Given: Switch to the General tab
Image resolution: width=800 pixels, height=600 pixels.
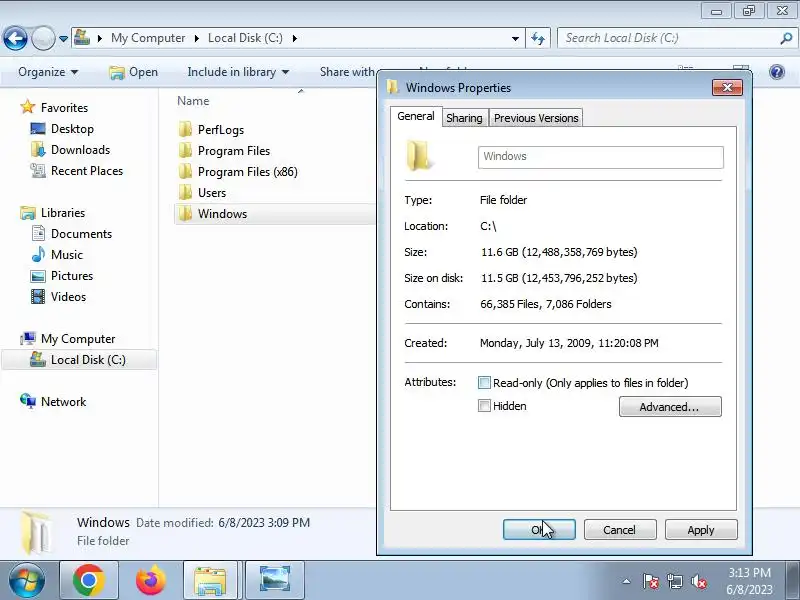Looking at the screenshot, I should (416, 116).
